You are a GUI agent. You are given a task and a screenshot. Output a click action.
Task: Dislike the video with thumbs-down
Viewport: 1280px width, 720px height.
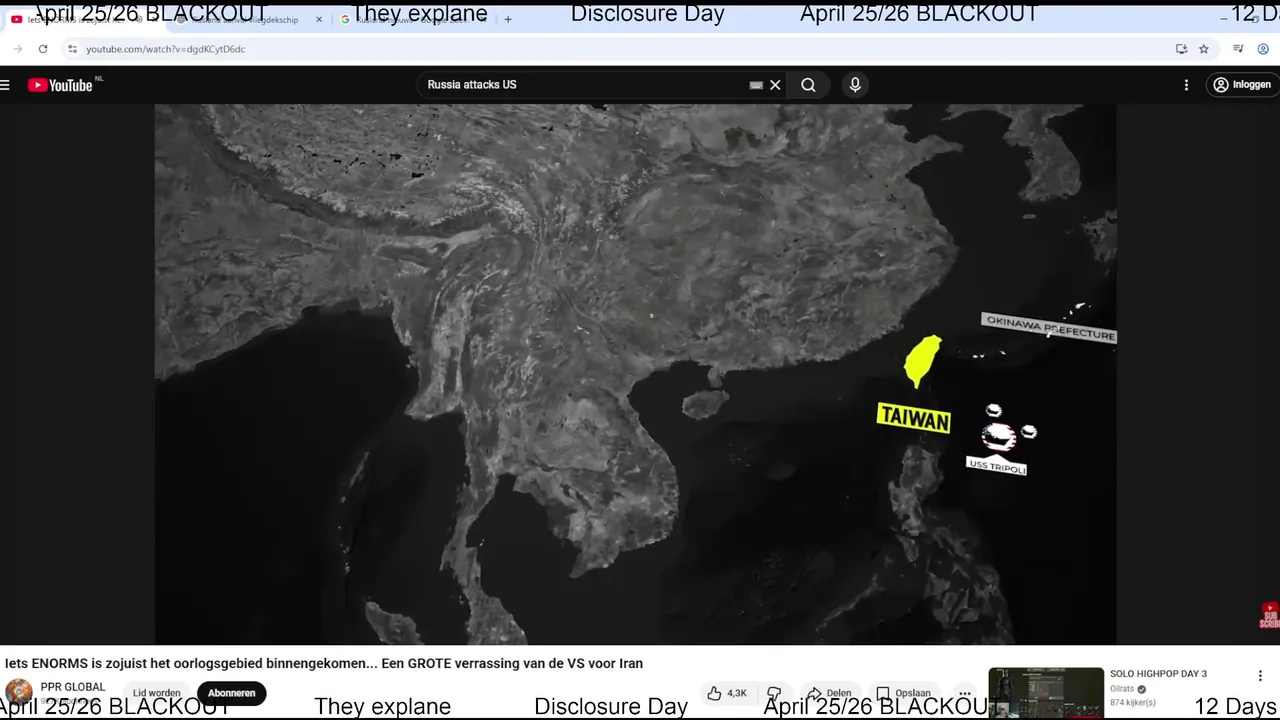pyautogui.click(x=773, y=693)
